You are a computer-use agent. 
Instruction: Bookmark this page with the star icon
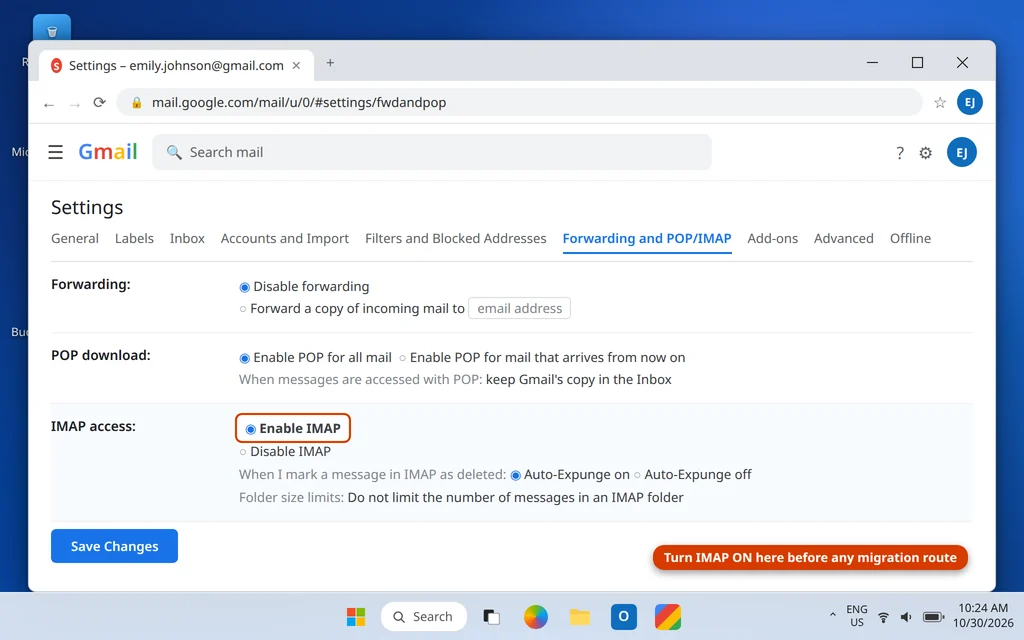[x=940, y=103]
